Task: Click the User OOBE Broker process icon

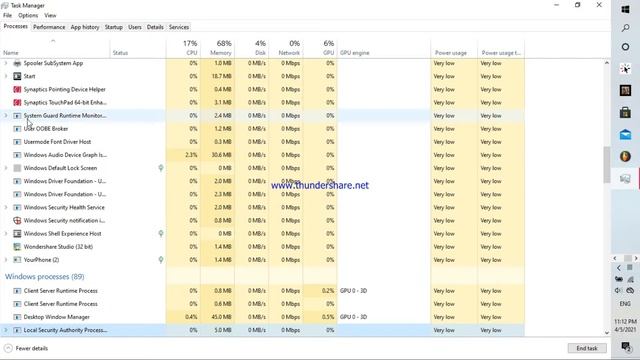Action: pos(17,129)
